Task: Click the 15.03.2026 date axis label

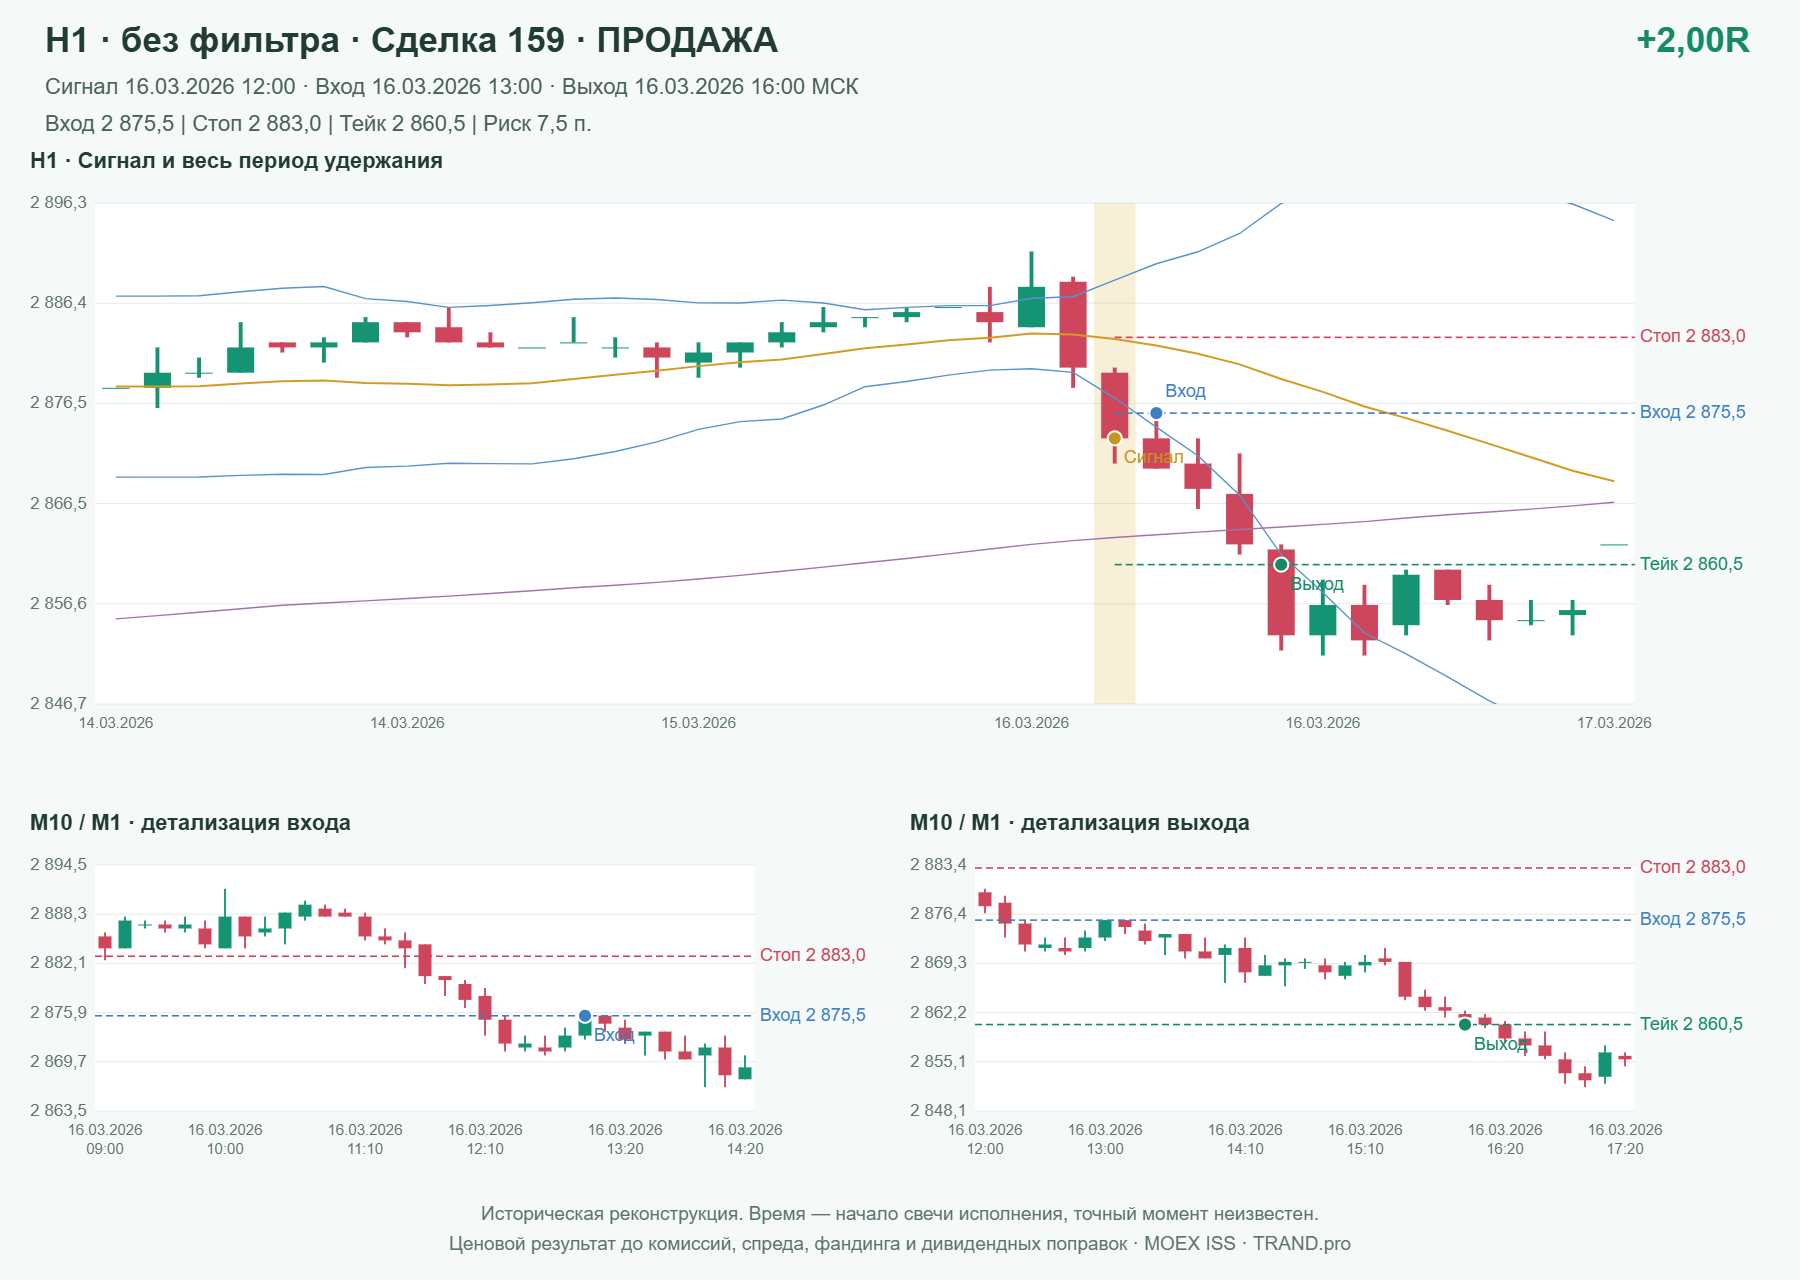Action: pyautogui.click(x=698, y=723)
